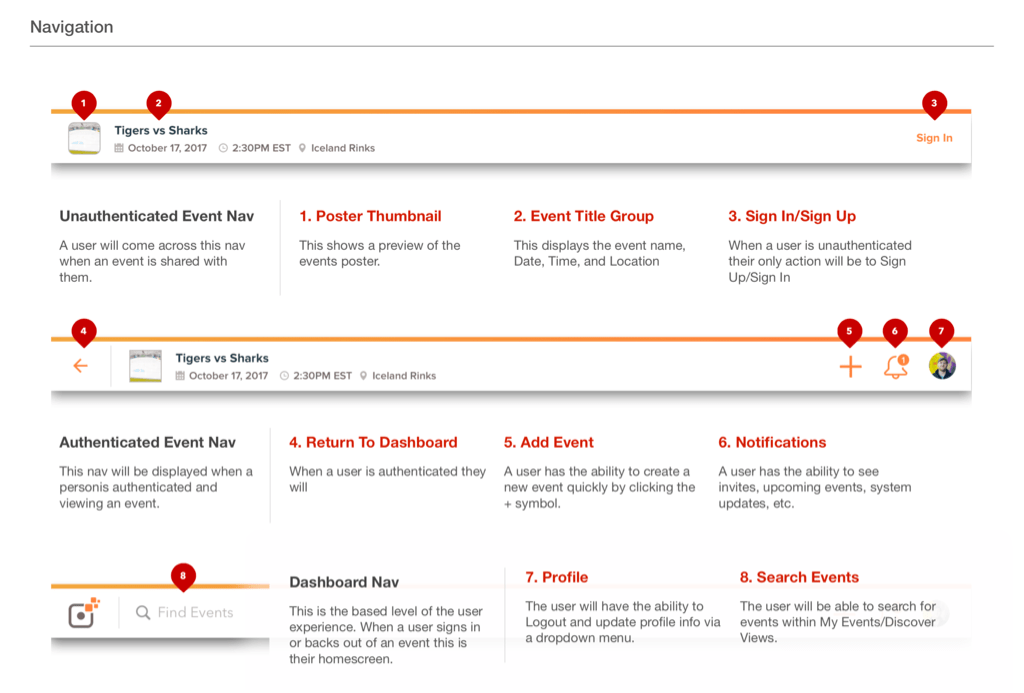Viewport: 1024px width, 693px height.
Task: Click the calendar icon in the Sign In nav bar
Action: (x=119, y=148)
